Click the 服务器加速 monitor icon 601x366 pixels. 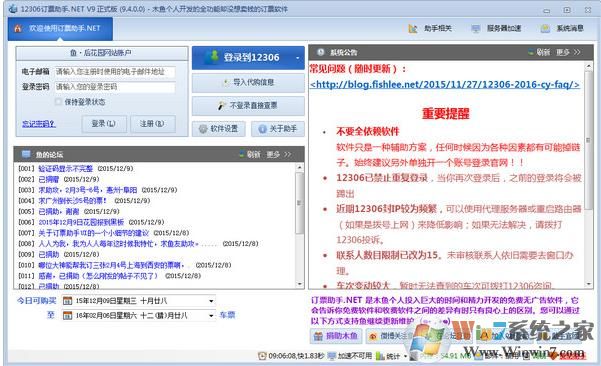pos(476,28)
